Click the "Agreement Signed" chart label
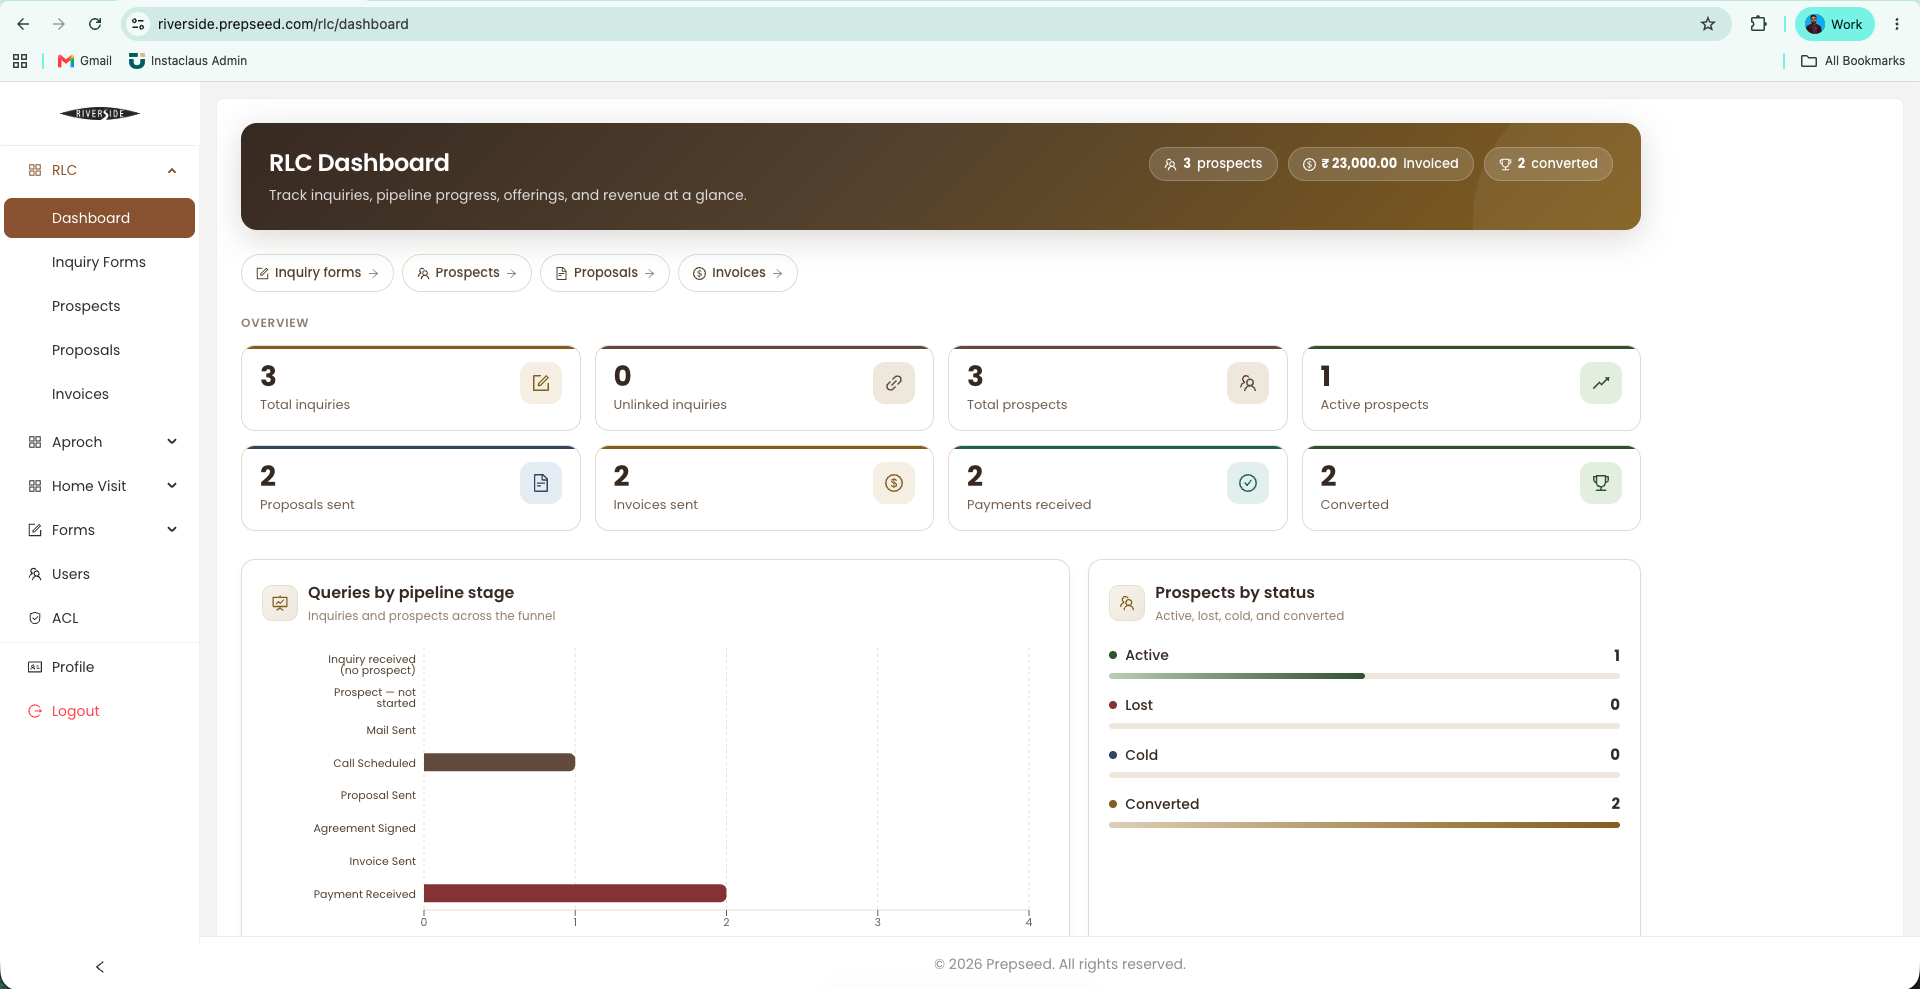This screenshot has height=989, width=1920. [364, 828]
